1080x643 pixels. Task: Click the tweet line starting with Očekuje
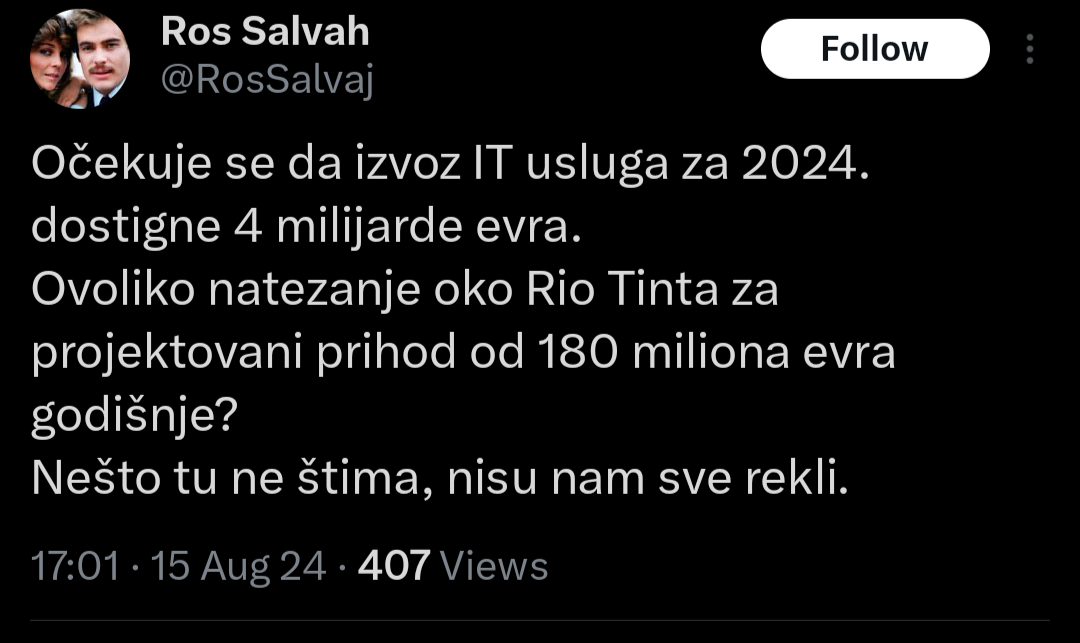click(x=445, y=165)
